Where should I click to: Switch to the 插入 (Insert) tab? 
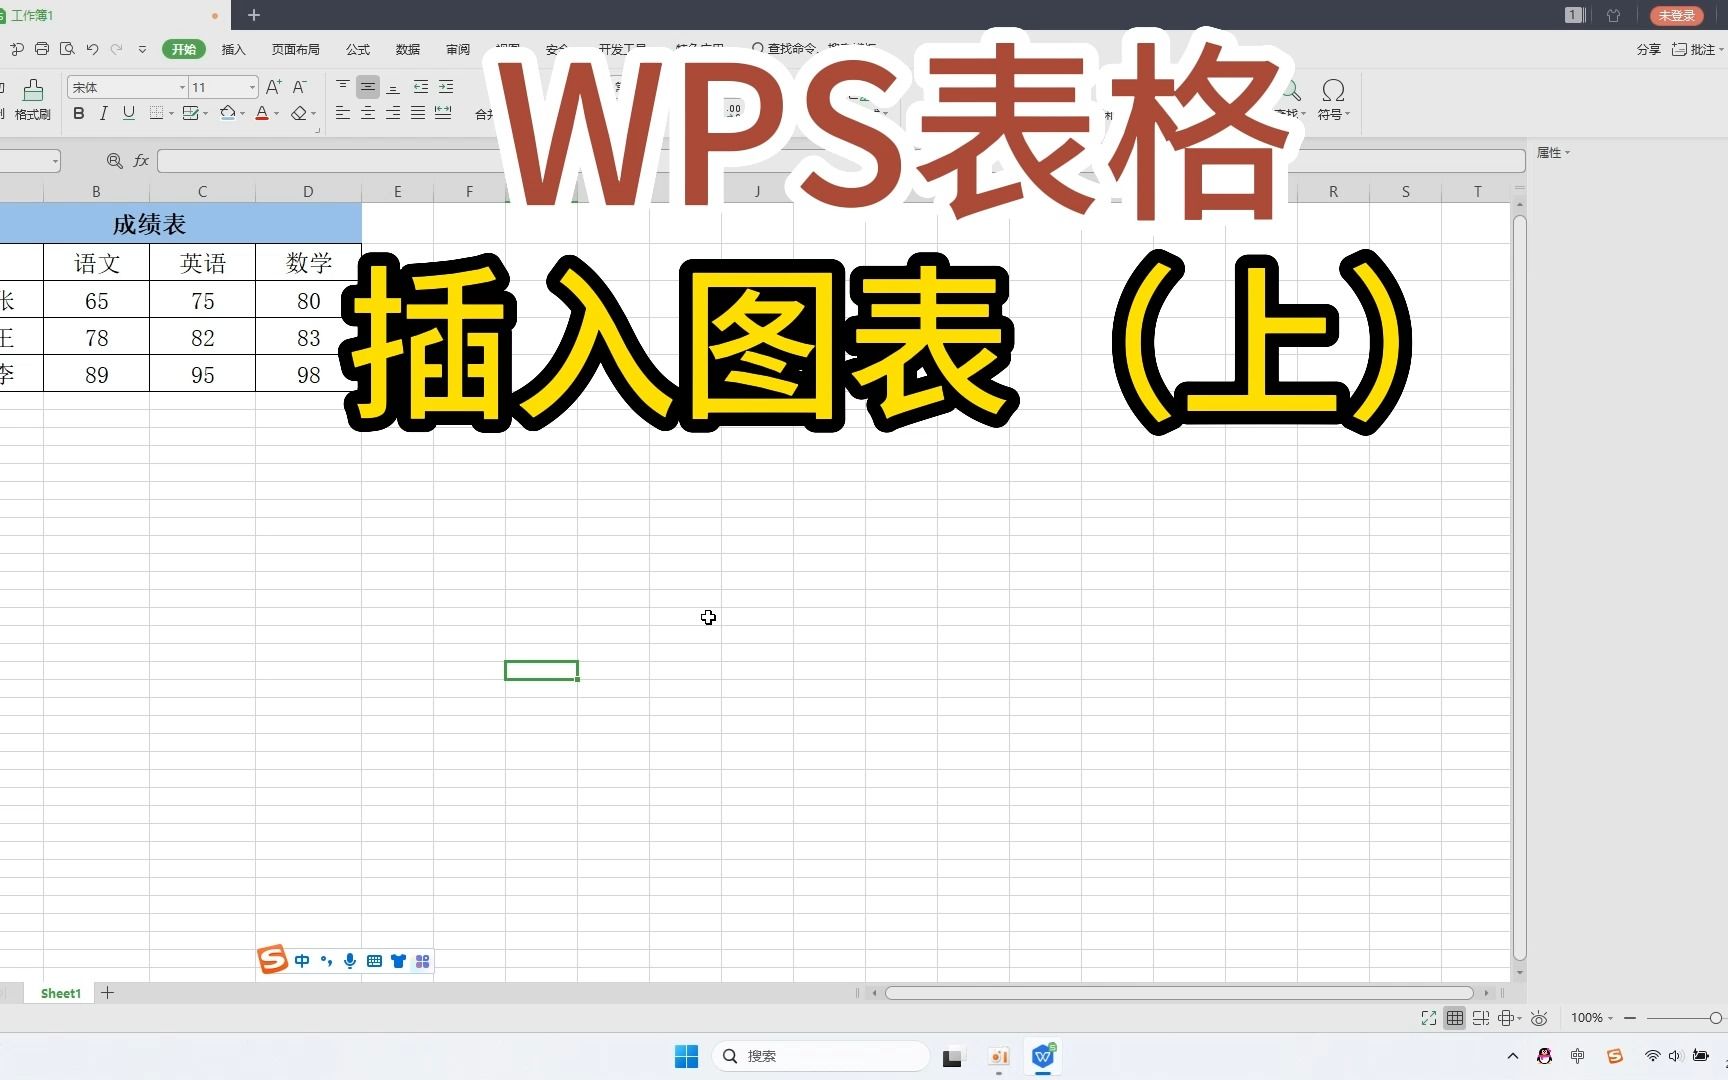(233, 49)
